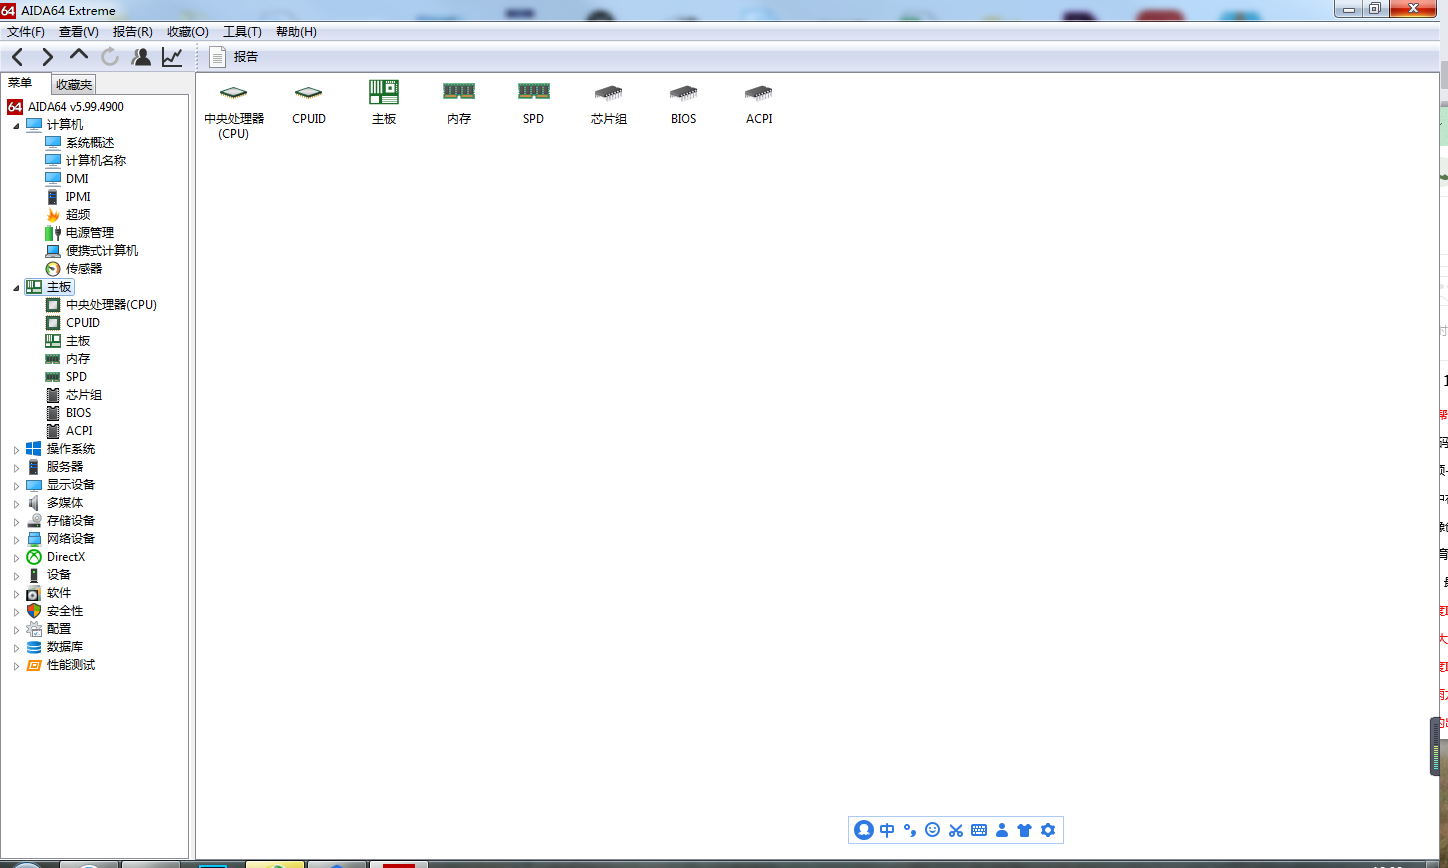The image size is (1448, 868).
Task: Expand the 操作系统 tree node
Action: pos(16,449)
